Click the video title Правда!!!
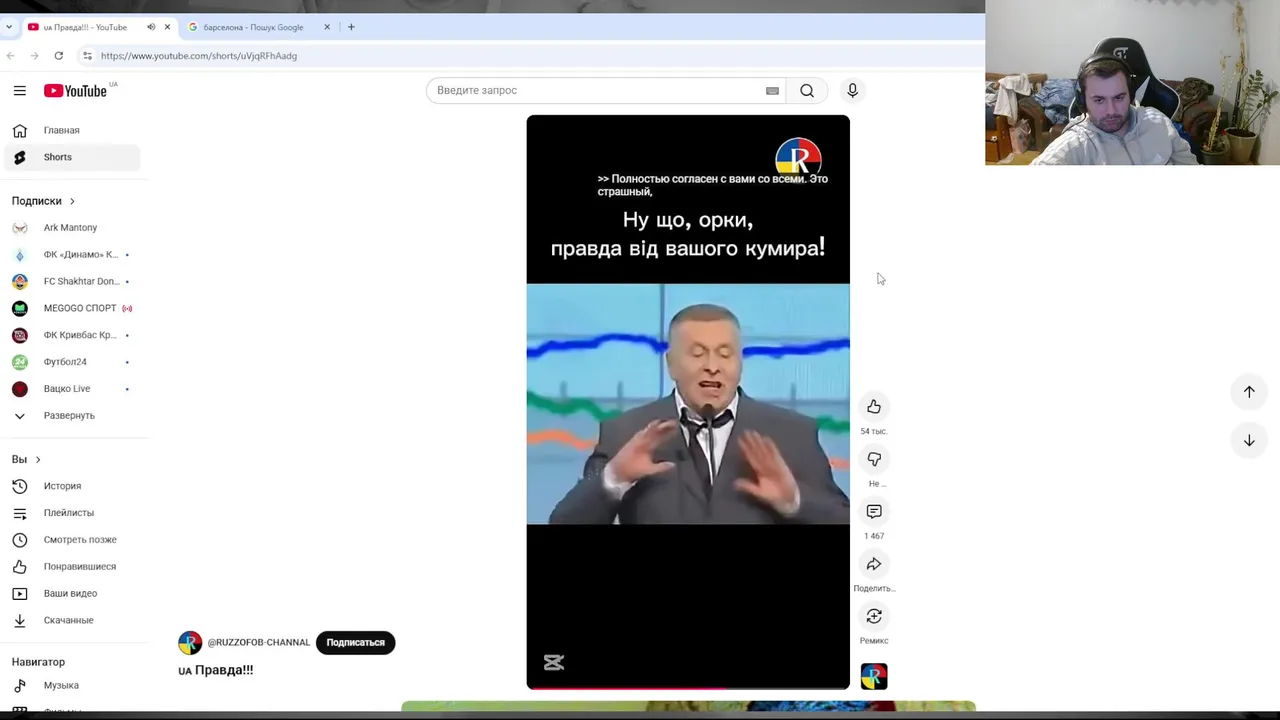The width and height of the screenshot is (1280, 720). click(216, 670)
